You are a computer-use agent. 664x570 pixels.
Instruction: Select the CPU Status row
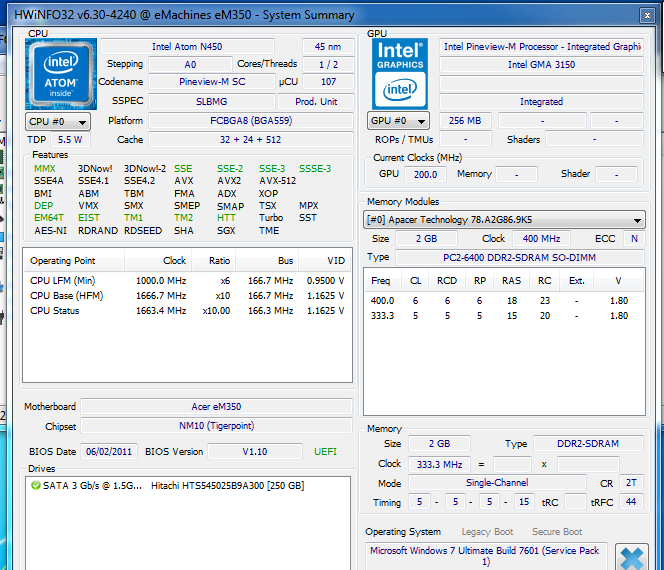[187, 310]
